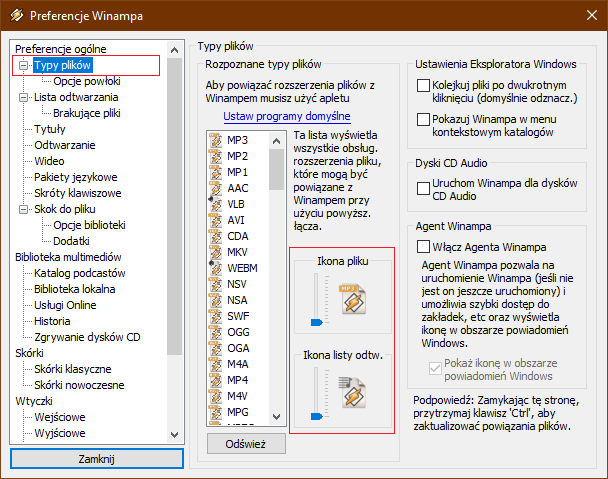
Task: Open Brakujące pliki preferences page
Action: (87, 113)
